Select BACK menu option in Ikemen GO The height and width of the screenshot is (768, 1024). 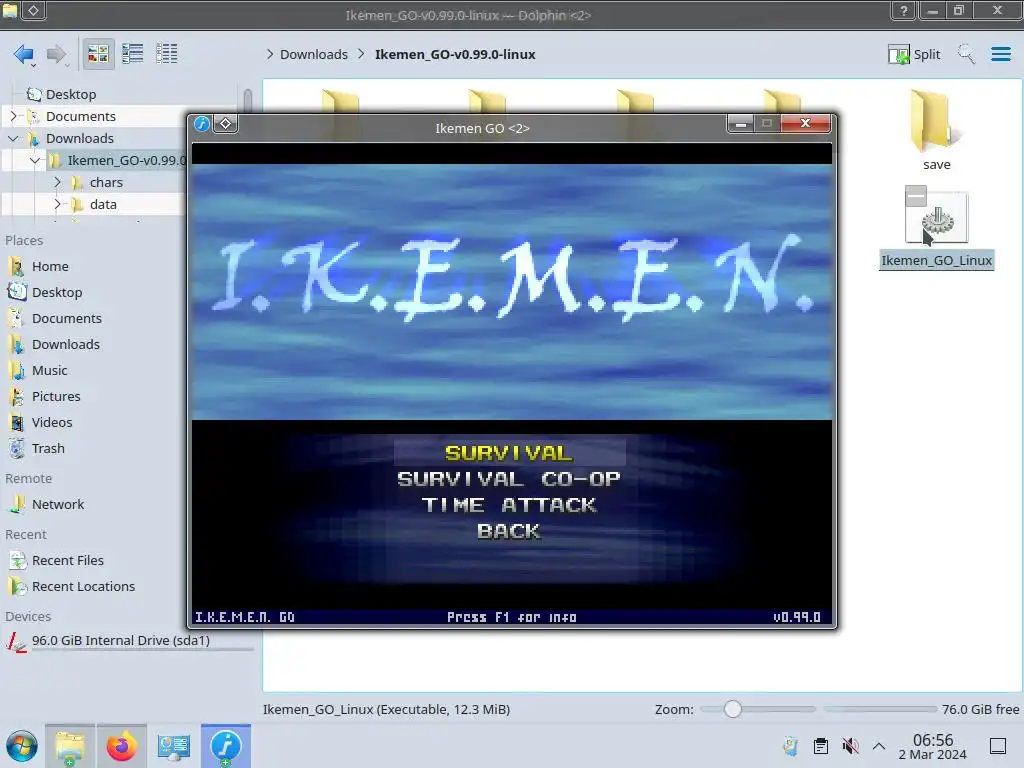[509, 531]
